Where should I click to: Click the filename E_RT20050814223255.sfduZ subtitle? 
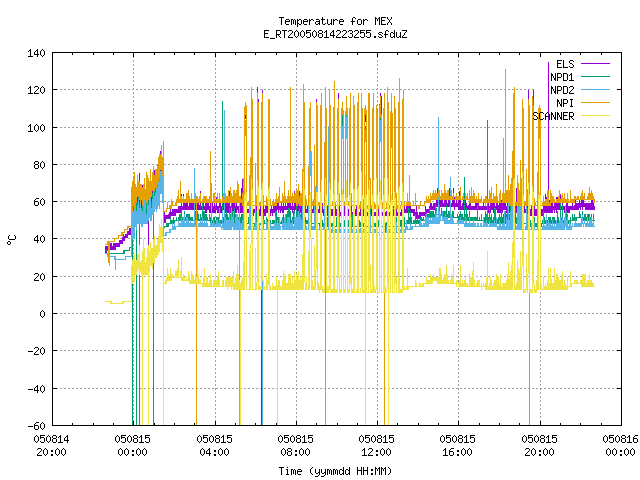tap(335, 34)
